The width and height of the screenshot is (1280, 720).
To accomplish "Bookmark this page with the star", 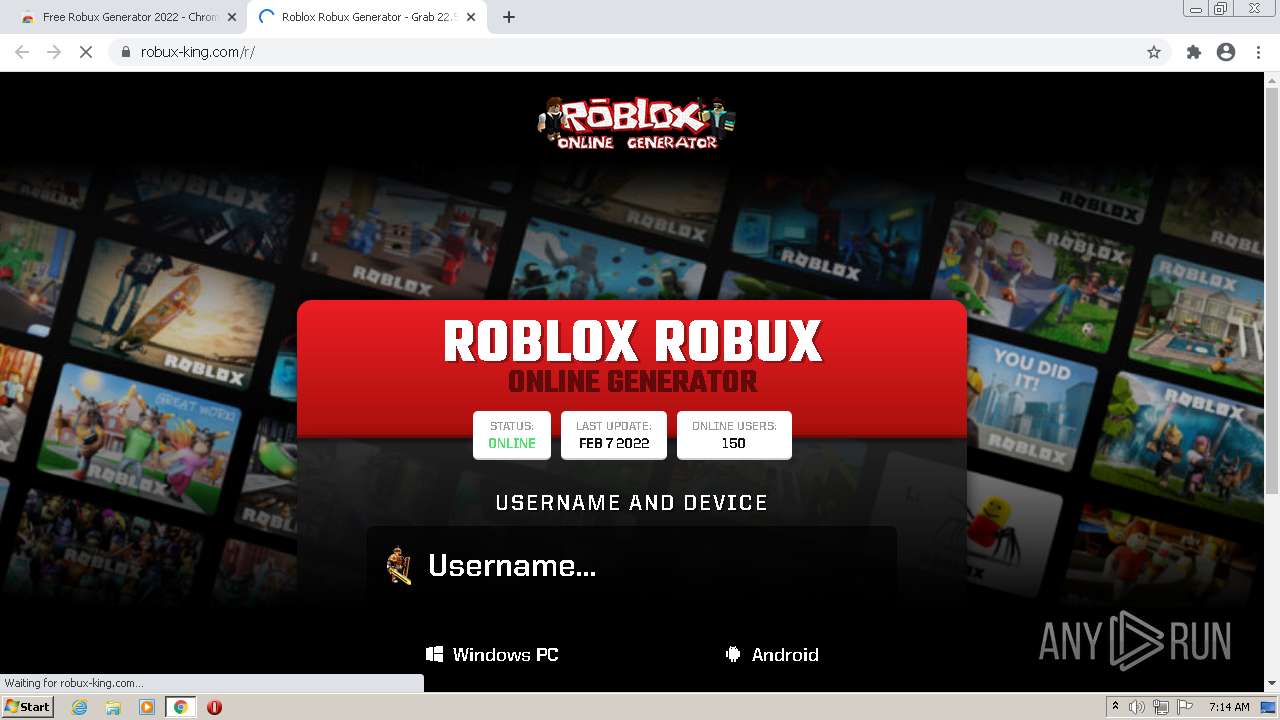I will [1154, 52].
